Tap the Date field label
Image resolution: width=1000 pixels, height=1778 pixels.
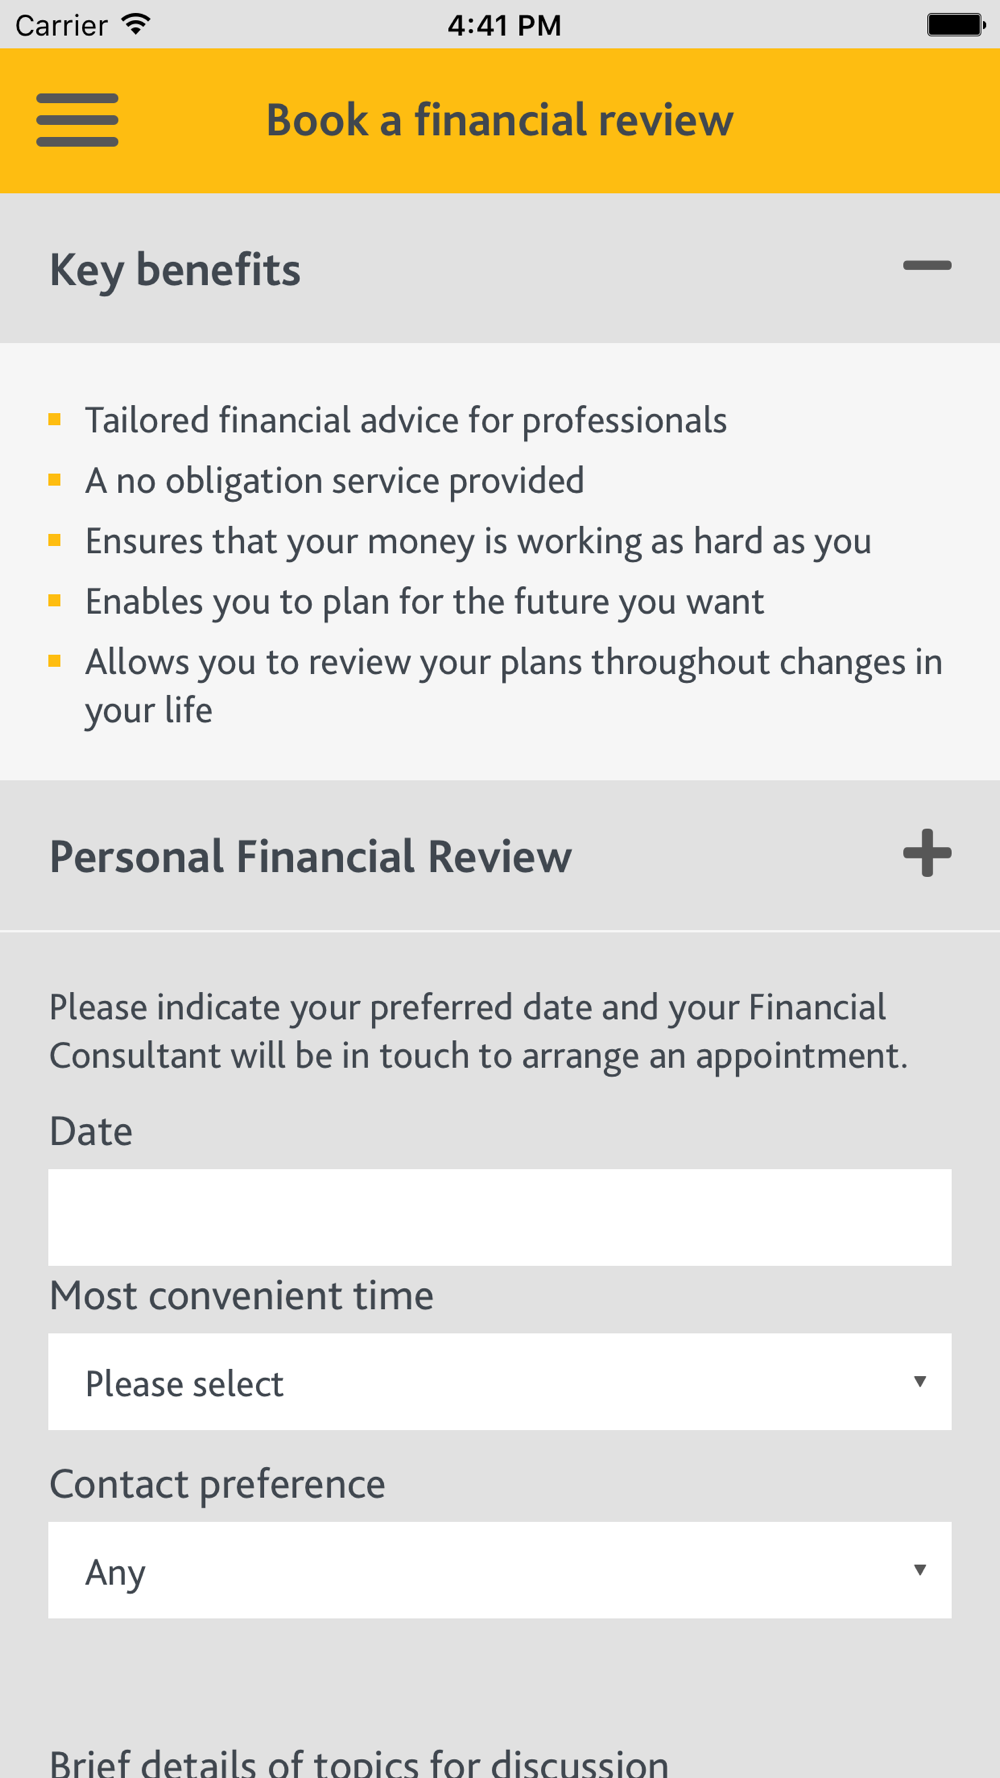pyautogui.click(x=91, y=1131)
